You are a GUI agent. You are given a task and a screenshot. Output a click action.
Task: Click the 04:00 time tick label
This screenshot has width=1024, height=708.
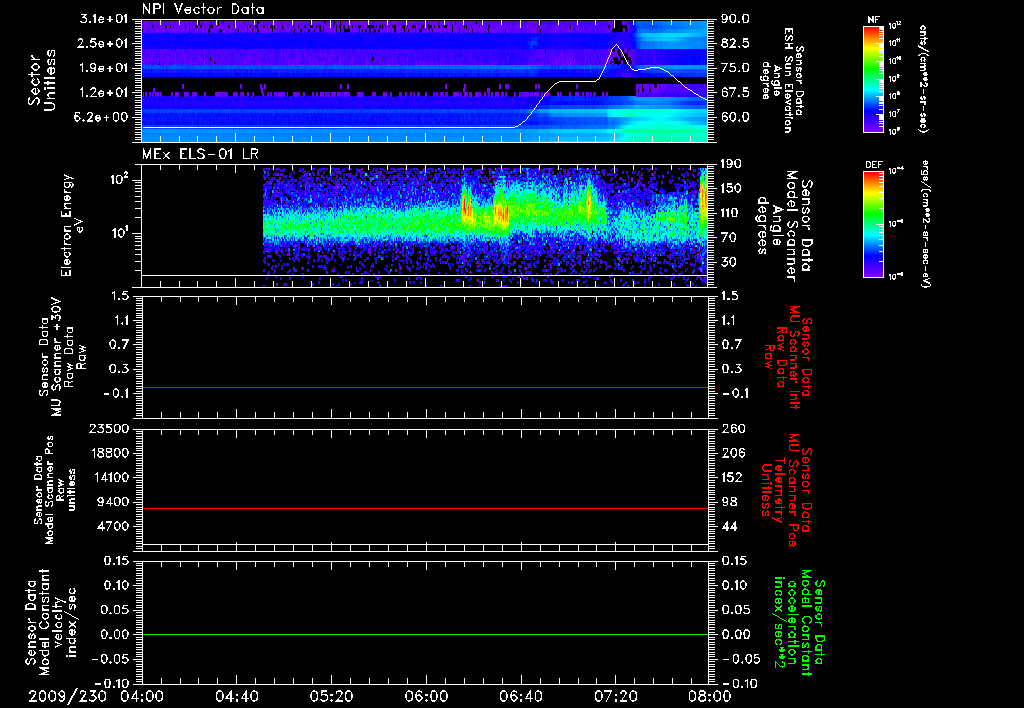142,696
